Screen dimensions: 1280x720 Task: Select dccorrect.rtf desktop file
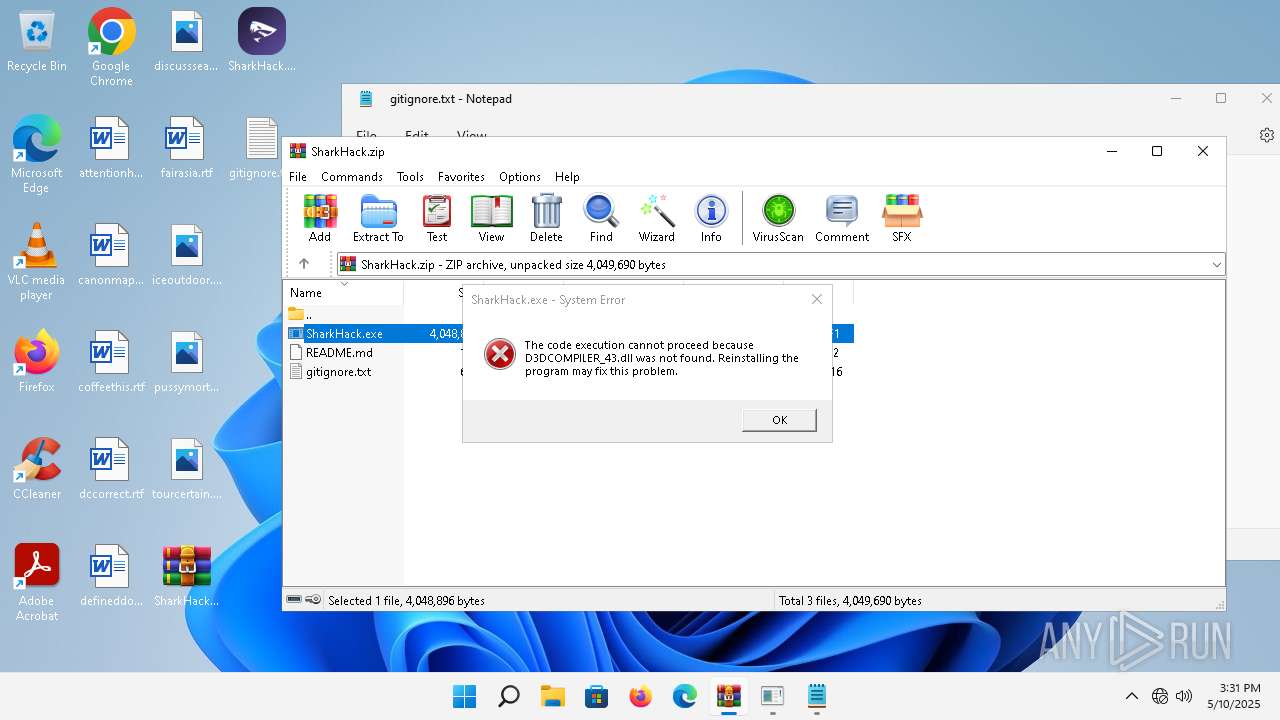click(x=111, y=468)
